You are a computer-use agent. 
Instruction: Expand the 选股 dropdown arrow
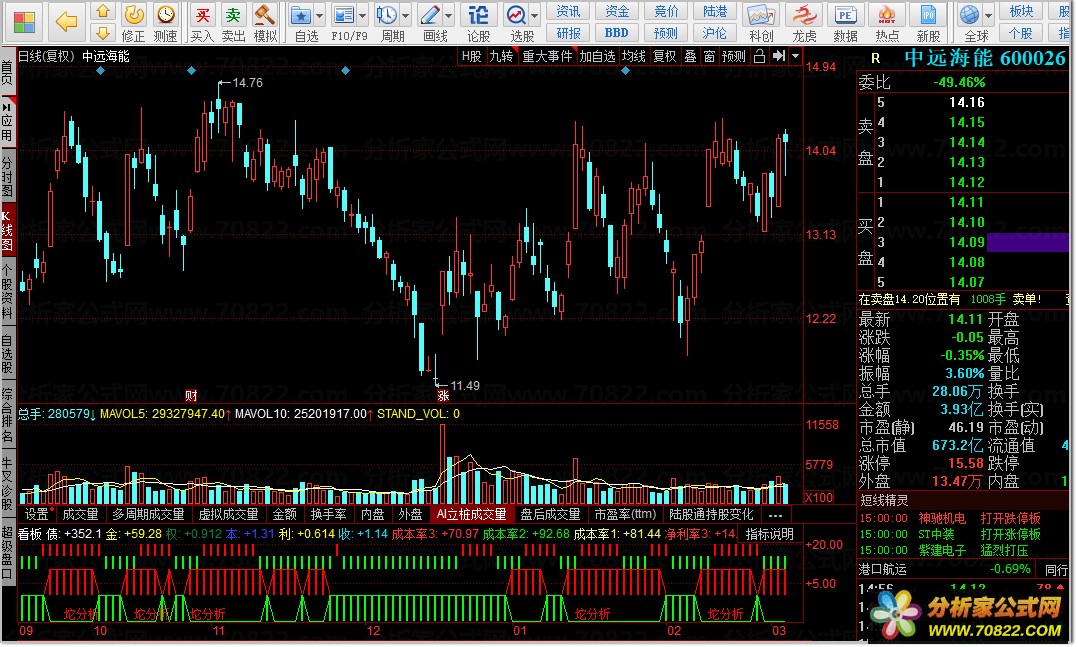pyautogui.click(x=534, y=15)
